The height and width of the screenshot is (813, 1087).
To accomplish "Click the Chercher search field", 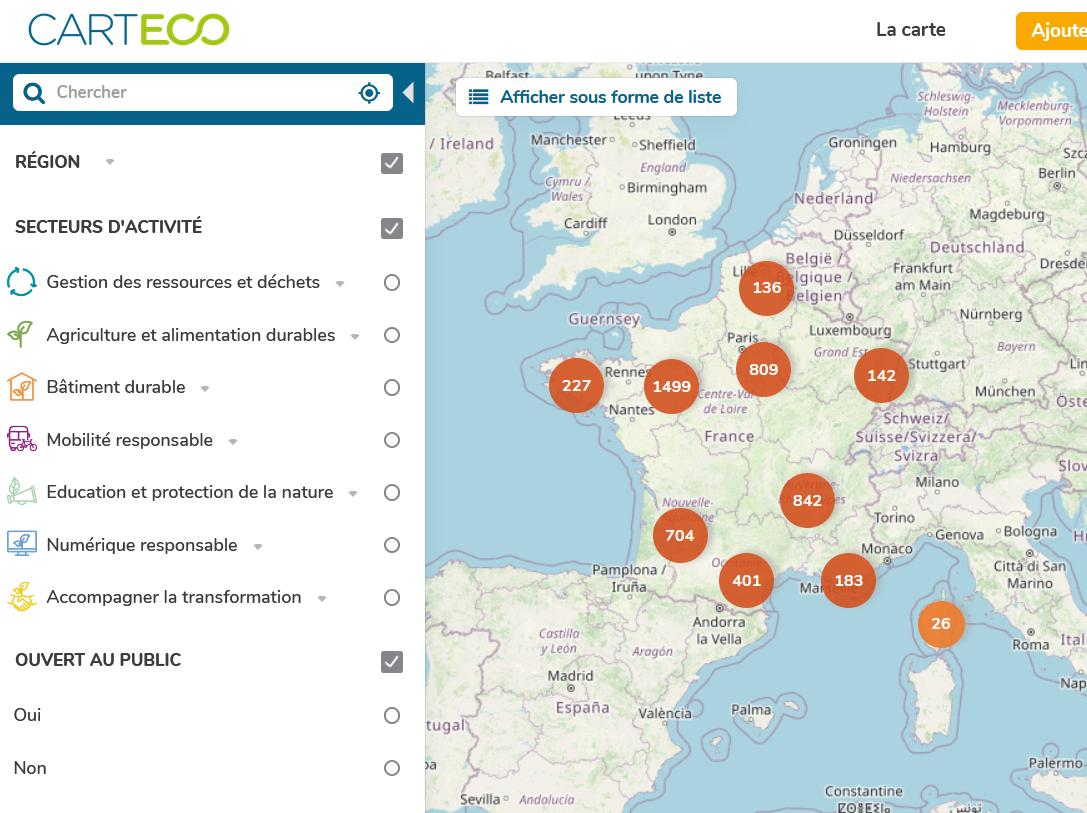I will click(x=200, y=92).
